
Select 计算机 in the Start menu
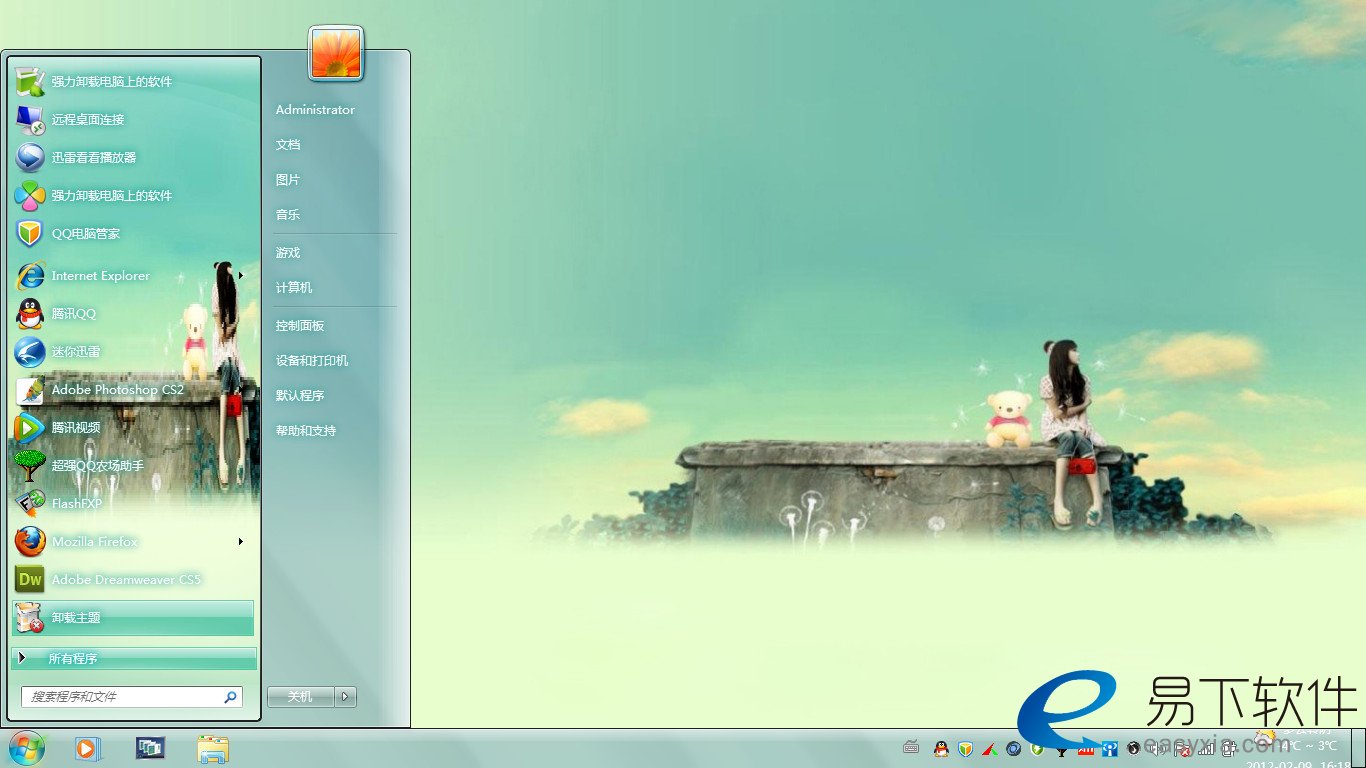pyautogui.click(x=294, y=288)
